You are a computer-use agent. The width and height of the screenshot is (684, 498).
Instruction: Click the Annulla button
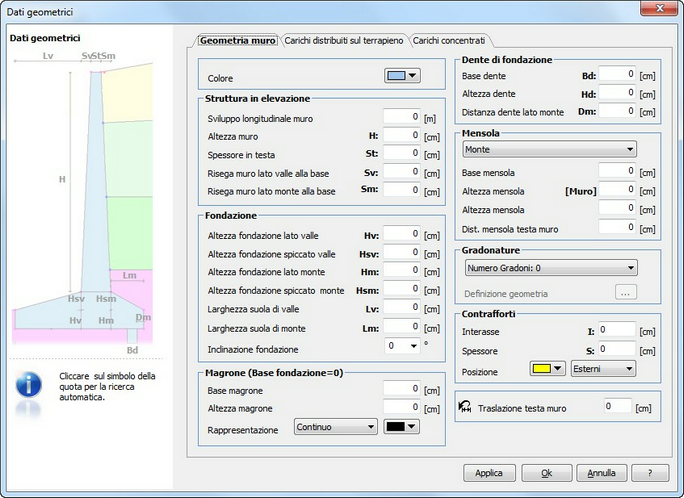pyautogui.click(x=602, y=473)
